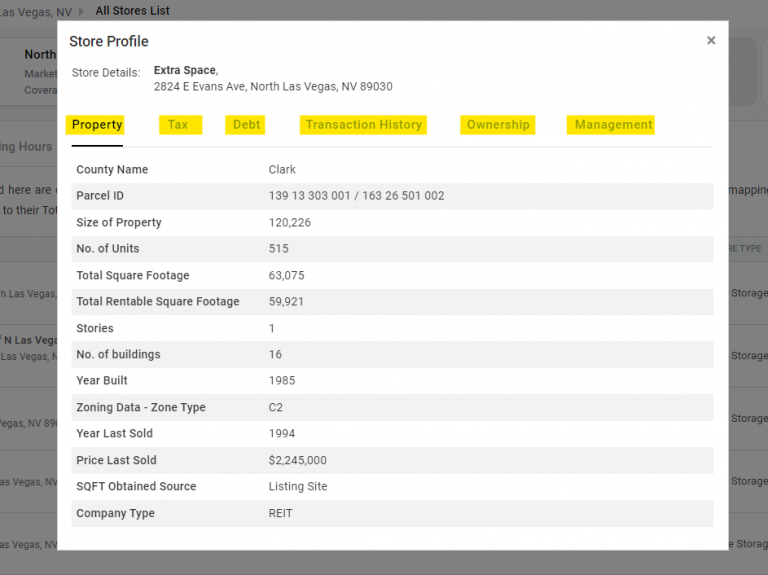This screenshot has width=768, height=575.
Task: Click the All Stores List breadcrumb
Action: coord(132,10)
